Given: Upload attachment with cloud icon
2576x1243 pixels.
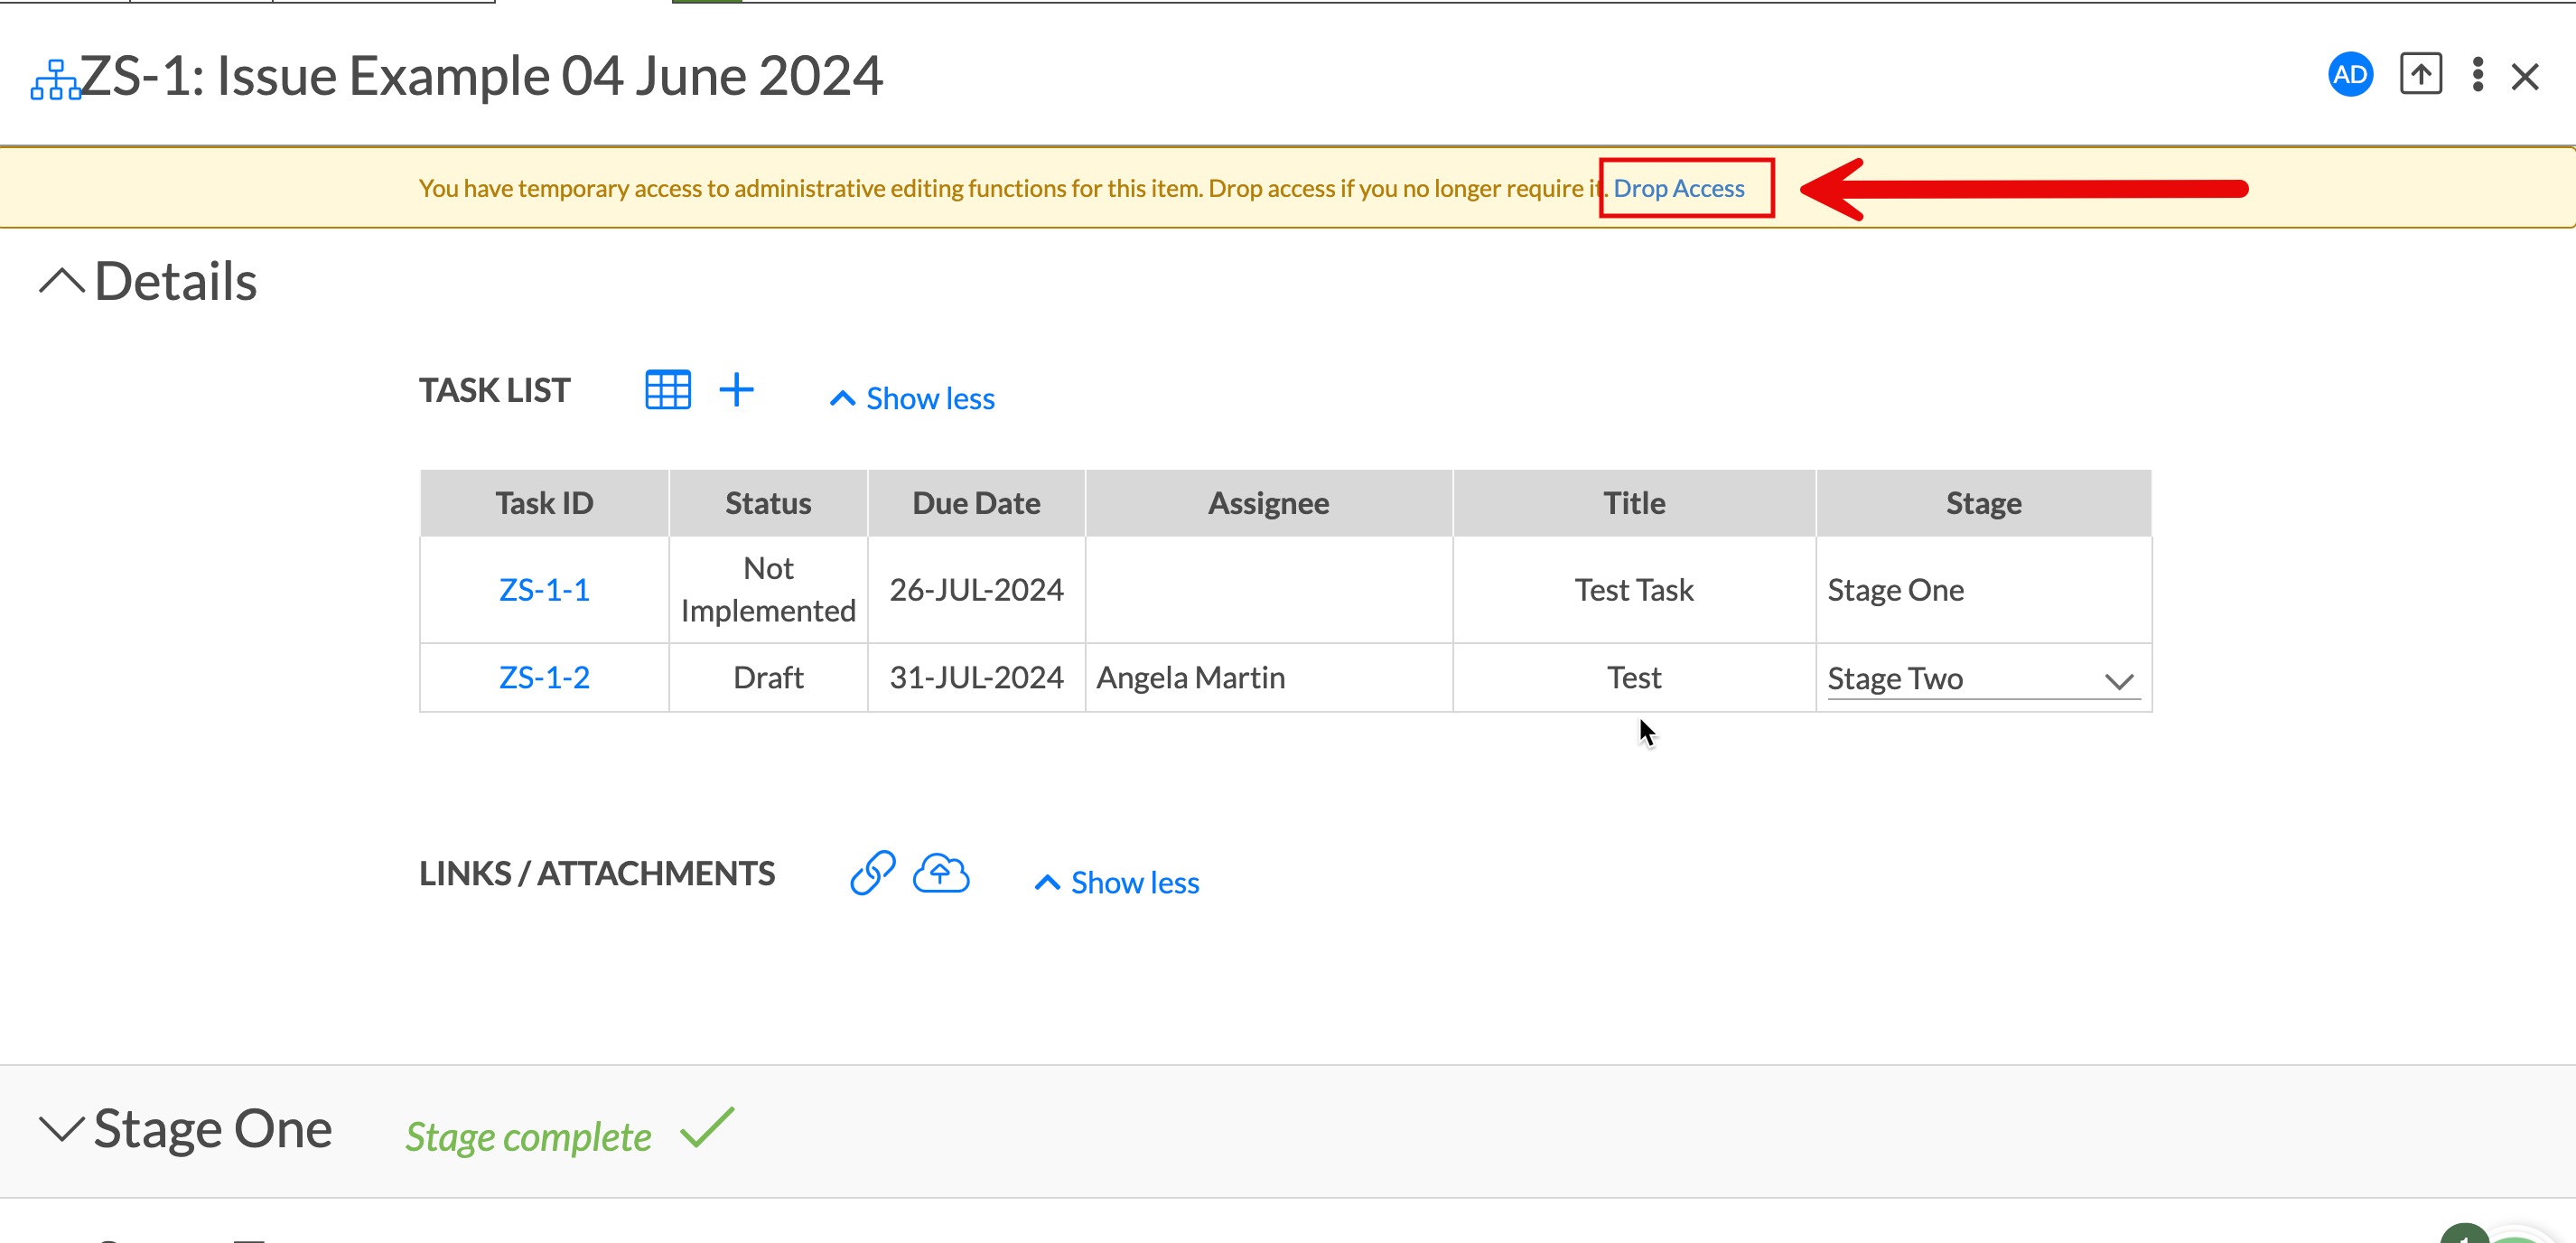Looking at the screenshot, I should (x=941, y=873).
